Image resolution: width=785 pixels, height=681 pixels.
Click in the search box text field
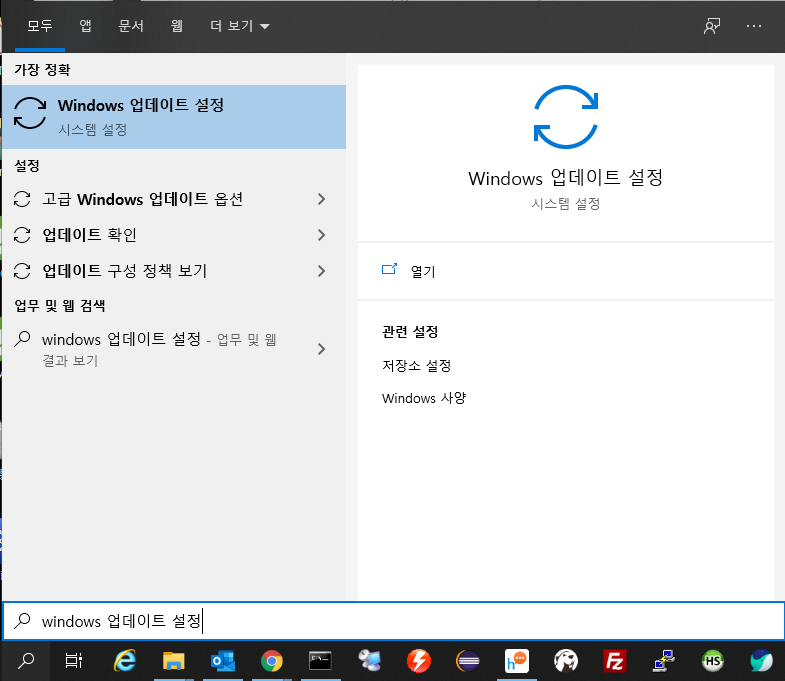(x=393, y=621)
